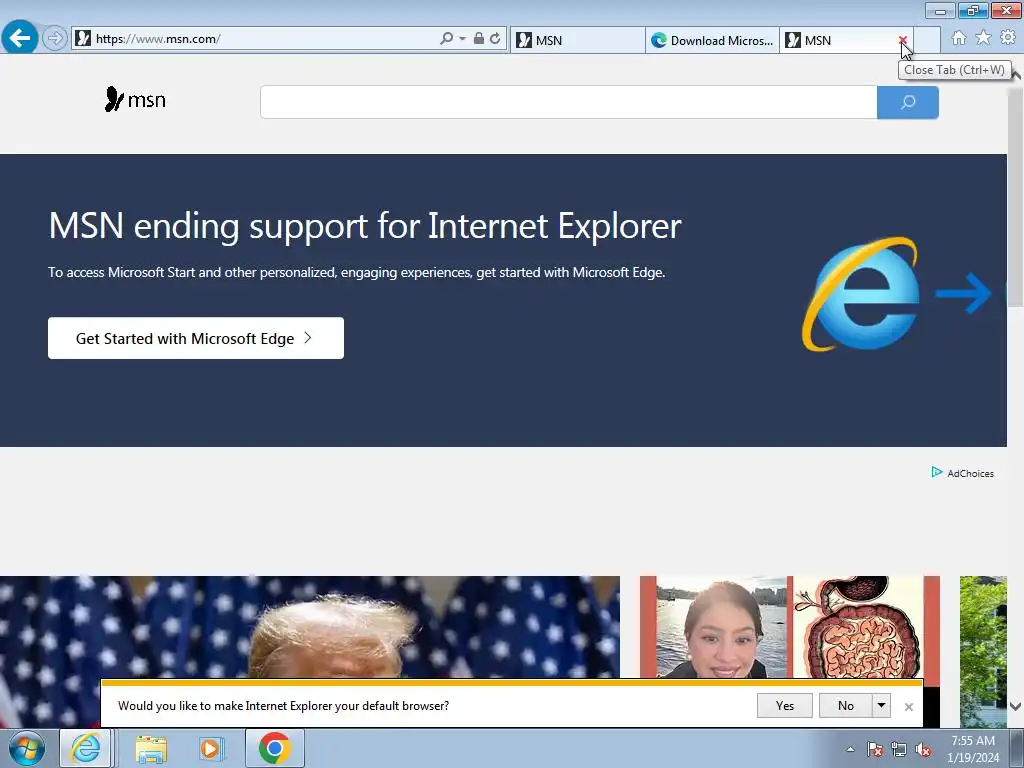Click the forward navigation arrow

[x=55, y=39]
